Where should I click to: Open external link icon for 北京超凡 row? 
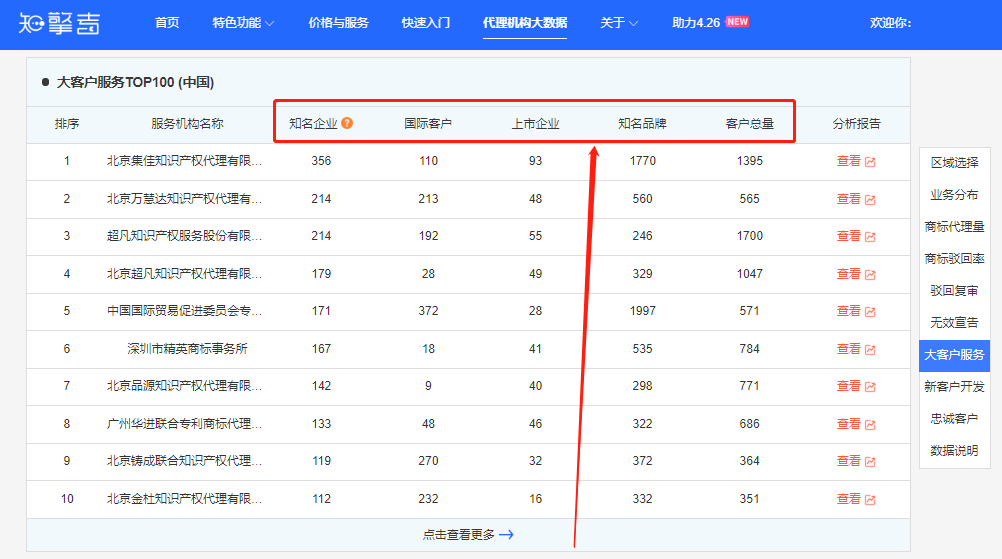click(x=870, y=274)
